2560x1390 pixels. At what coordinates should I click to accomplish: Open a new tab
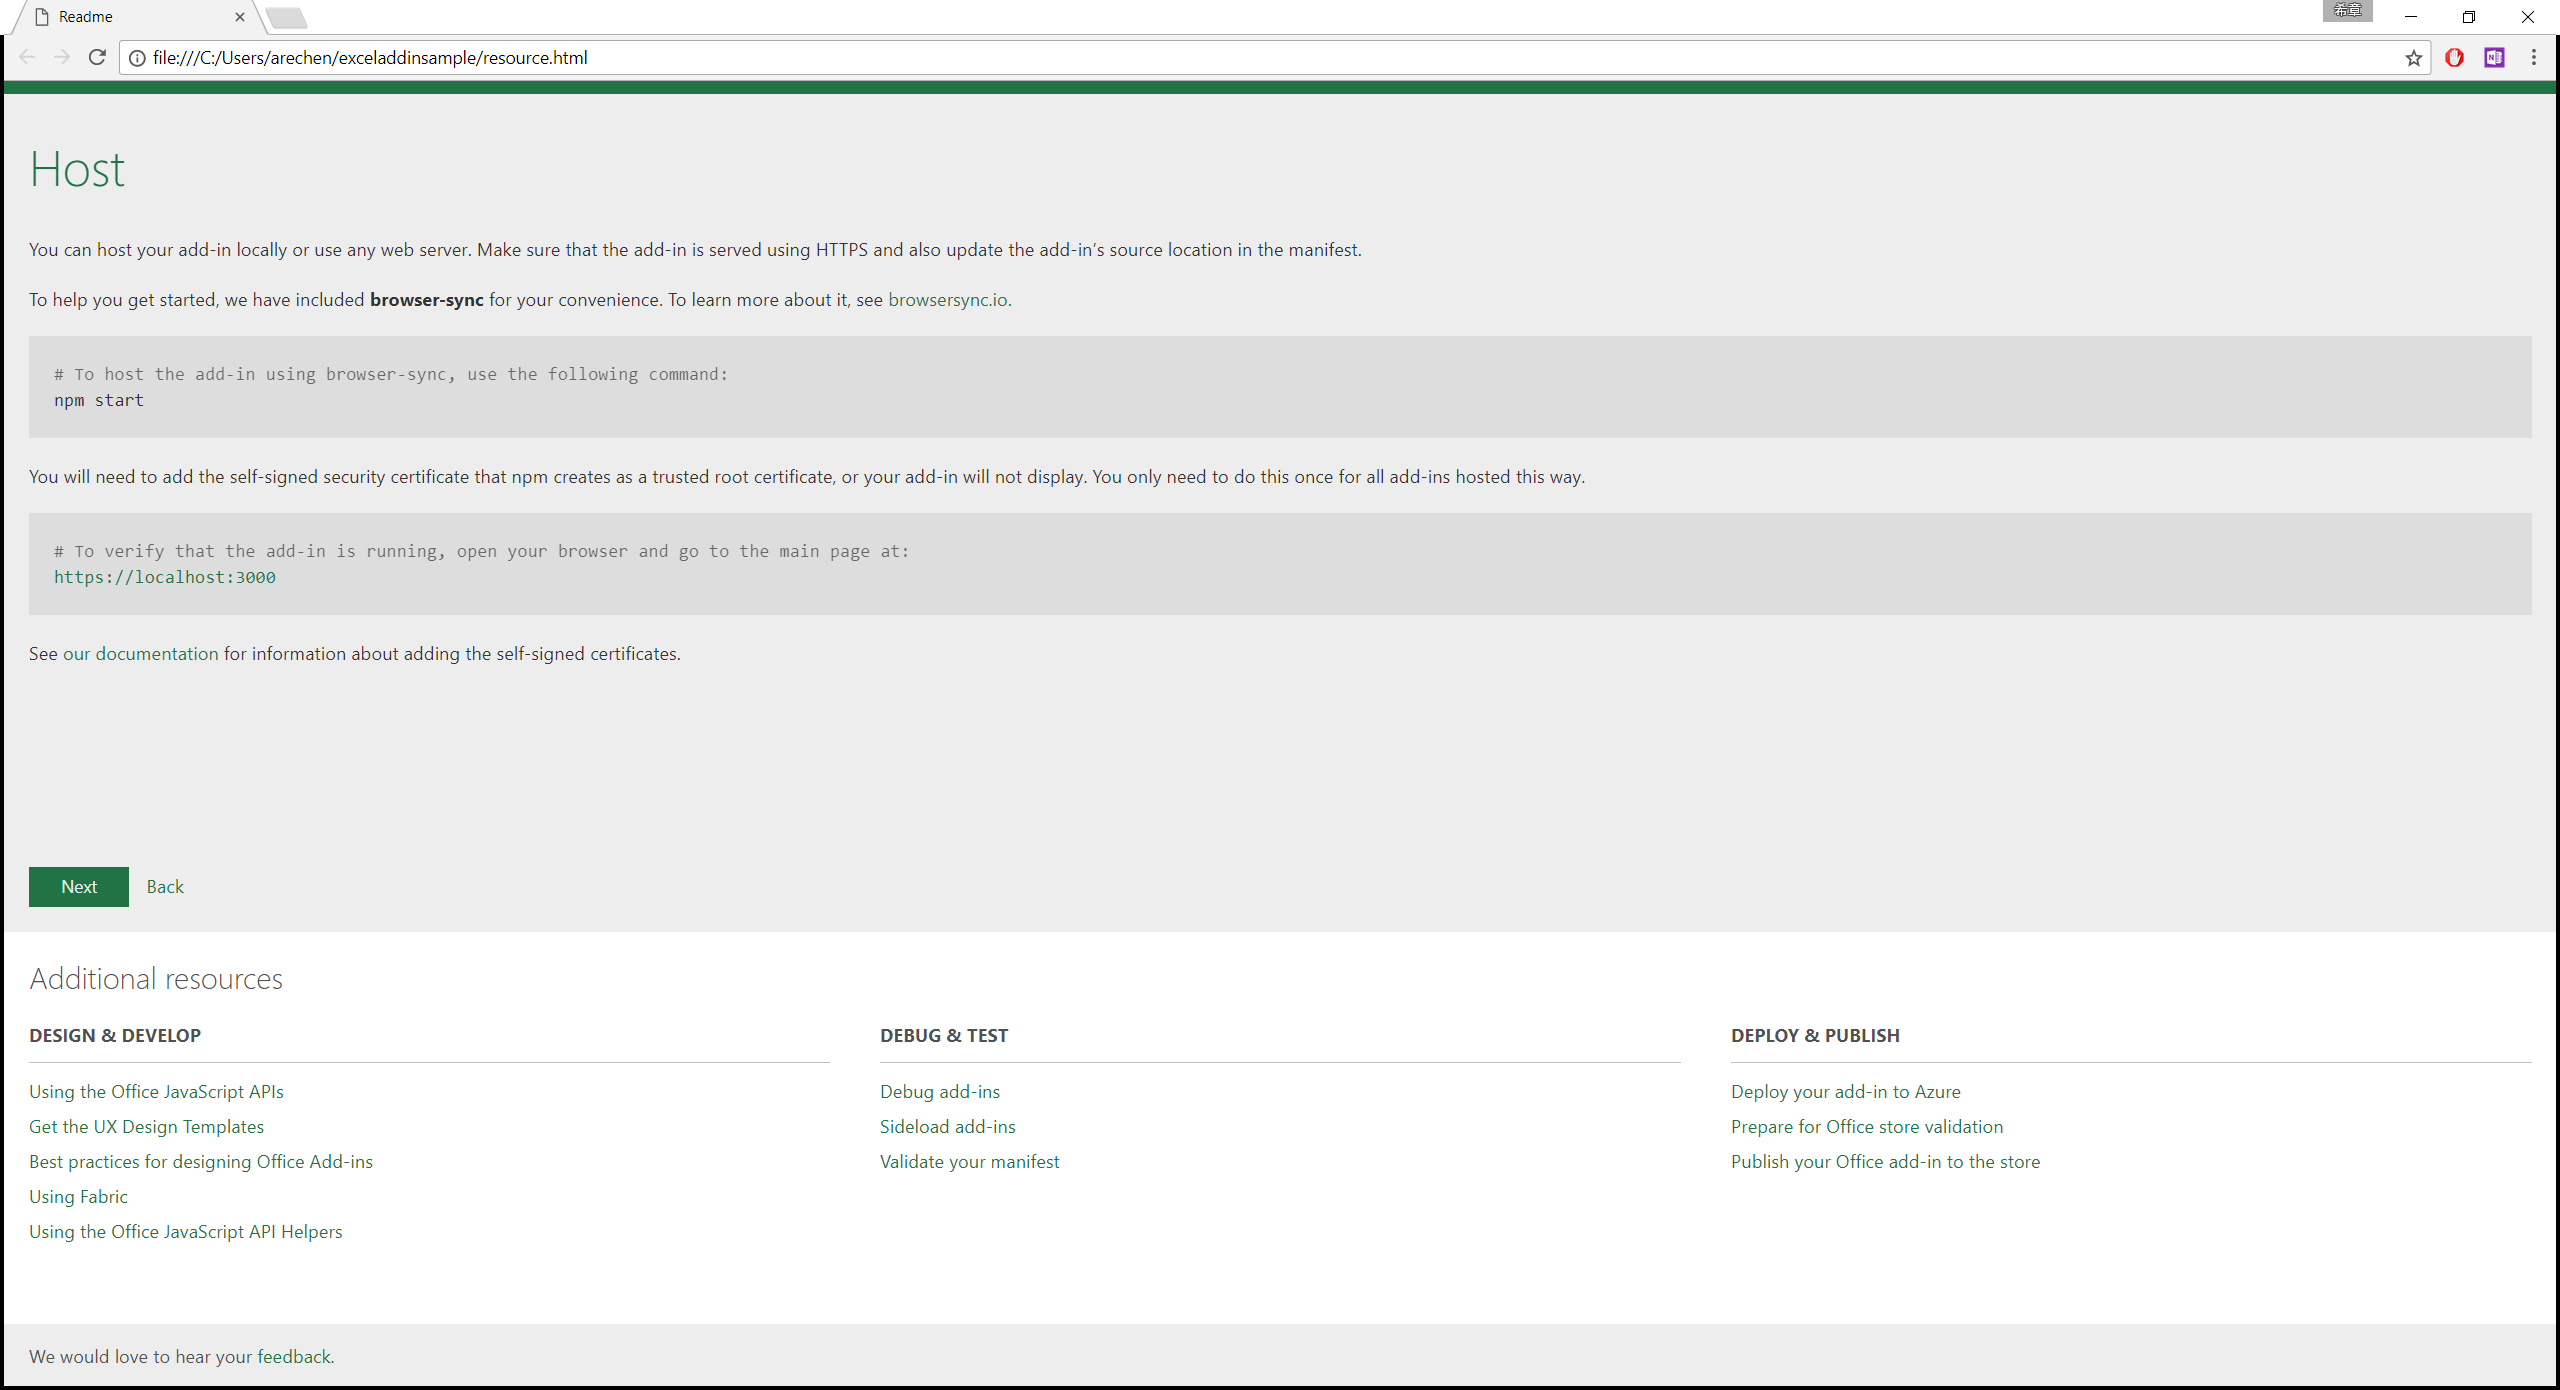287,18
